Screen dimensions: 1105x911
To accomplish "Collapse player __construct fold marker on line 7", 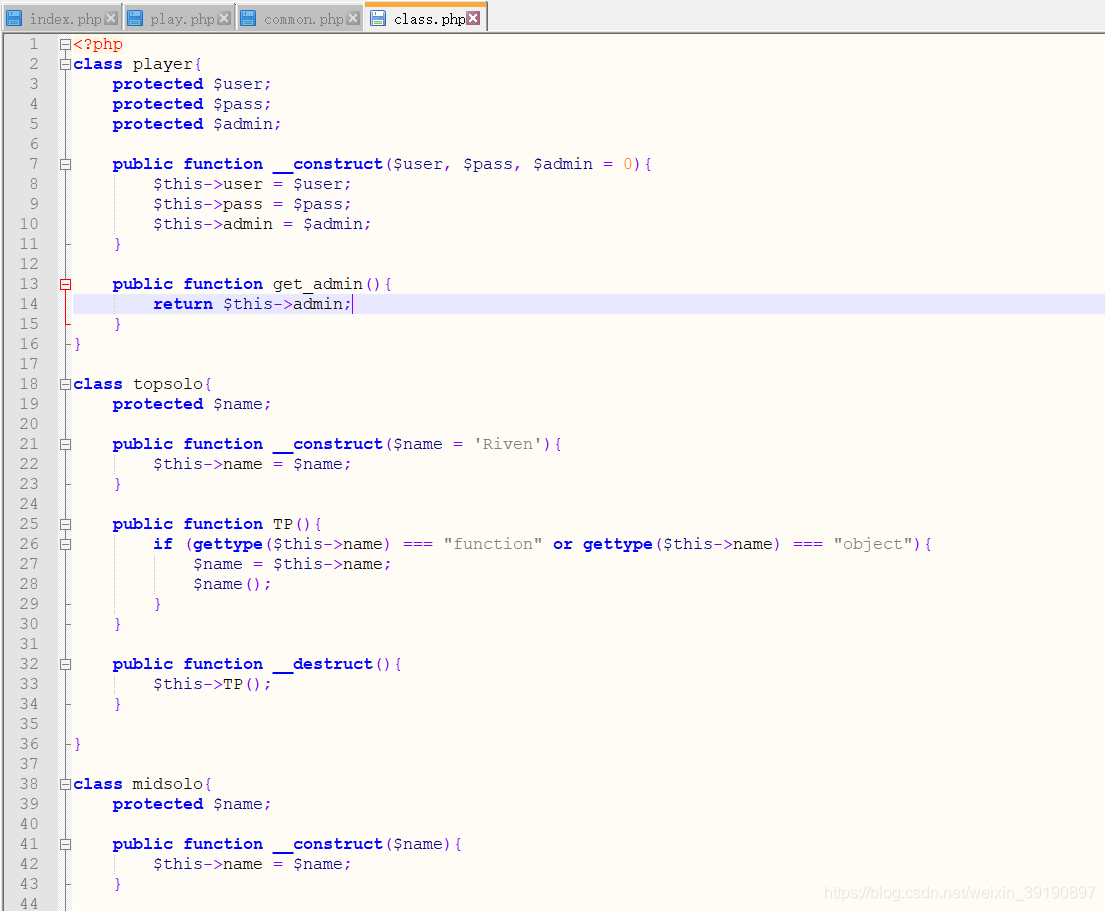I will (x=66, y=164).
